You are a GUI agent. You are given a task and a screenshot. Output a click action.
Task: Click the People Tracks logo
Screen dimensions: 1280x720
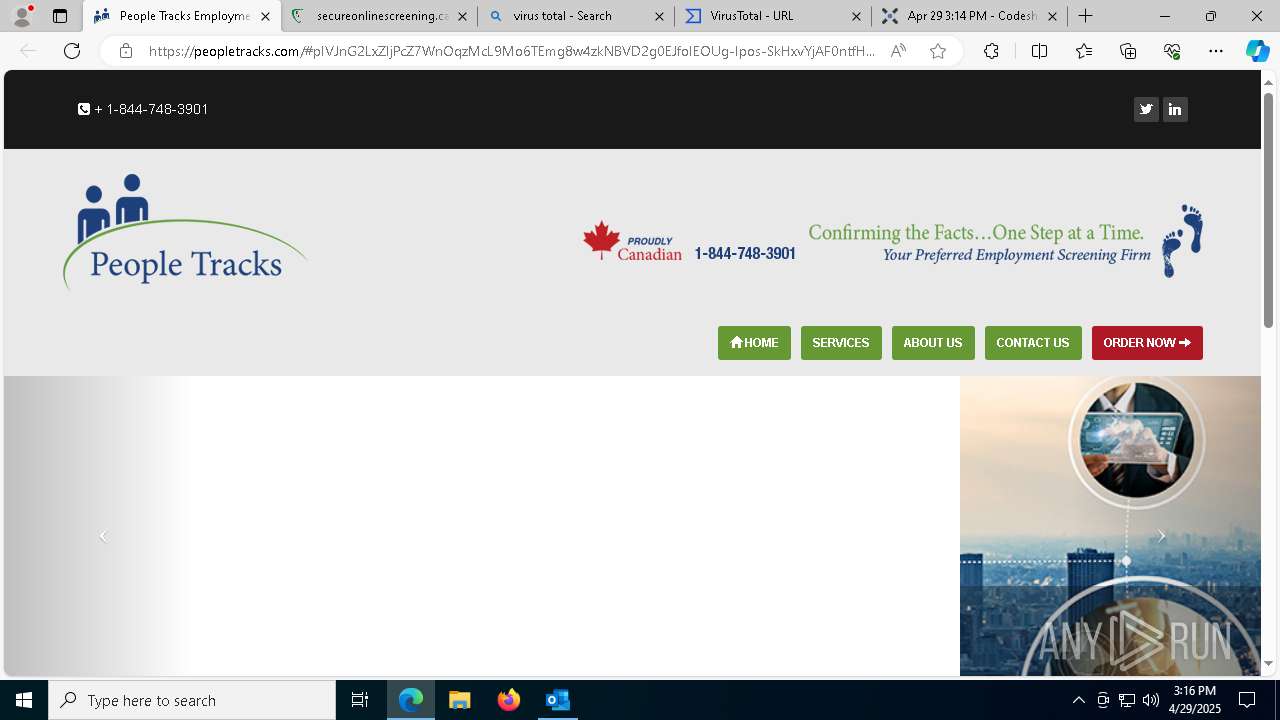(185, 232)
